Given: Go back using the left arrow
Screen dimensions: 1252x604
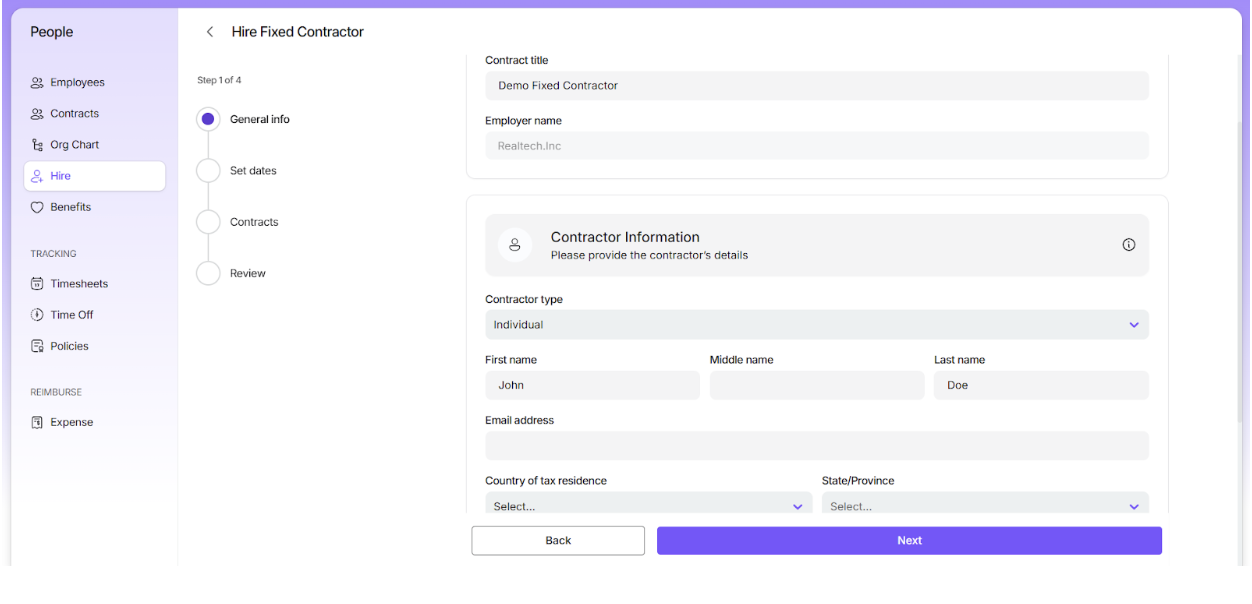Looking at the screenshot, I should tap(210, 32).
